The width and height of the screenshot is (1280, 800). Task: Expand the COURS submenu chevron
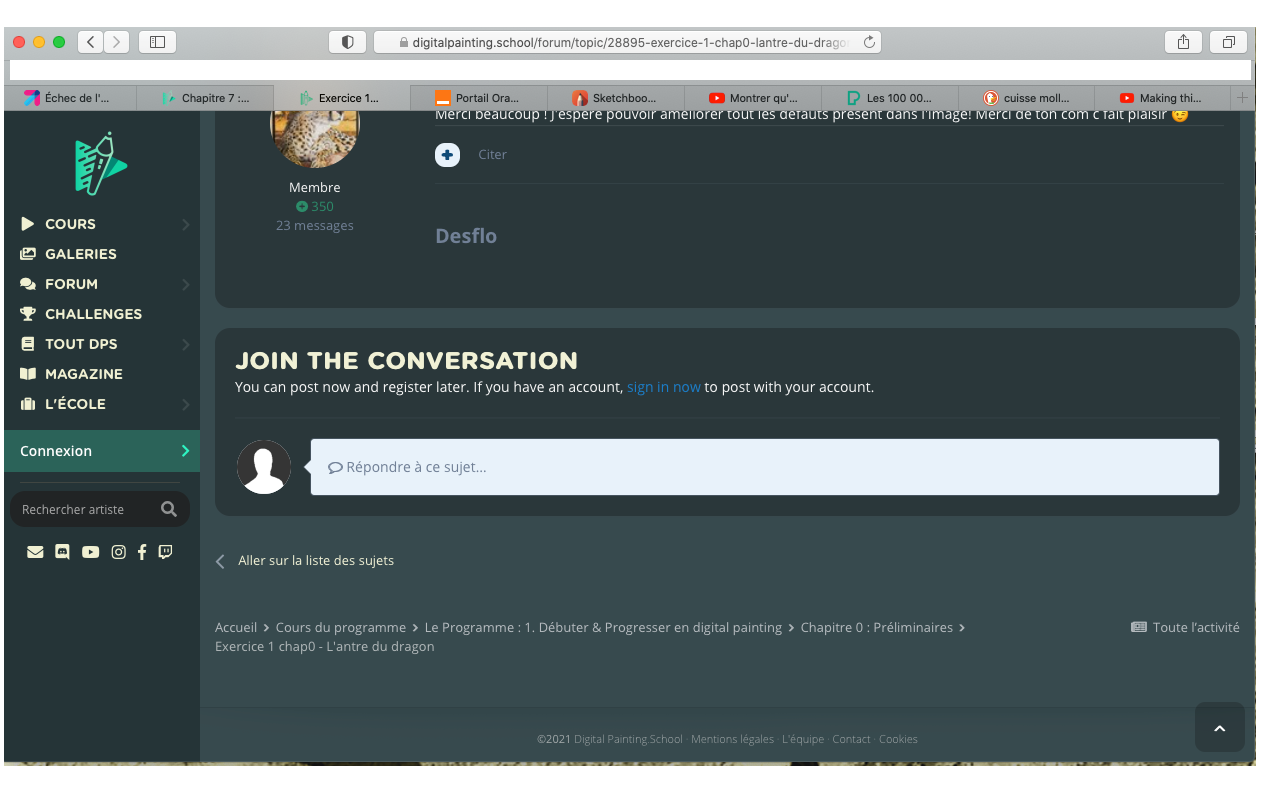click(x=185, y=225)
